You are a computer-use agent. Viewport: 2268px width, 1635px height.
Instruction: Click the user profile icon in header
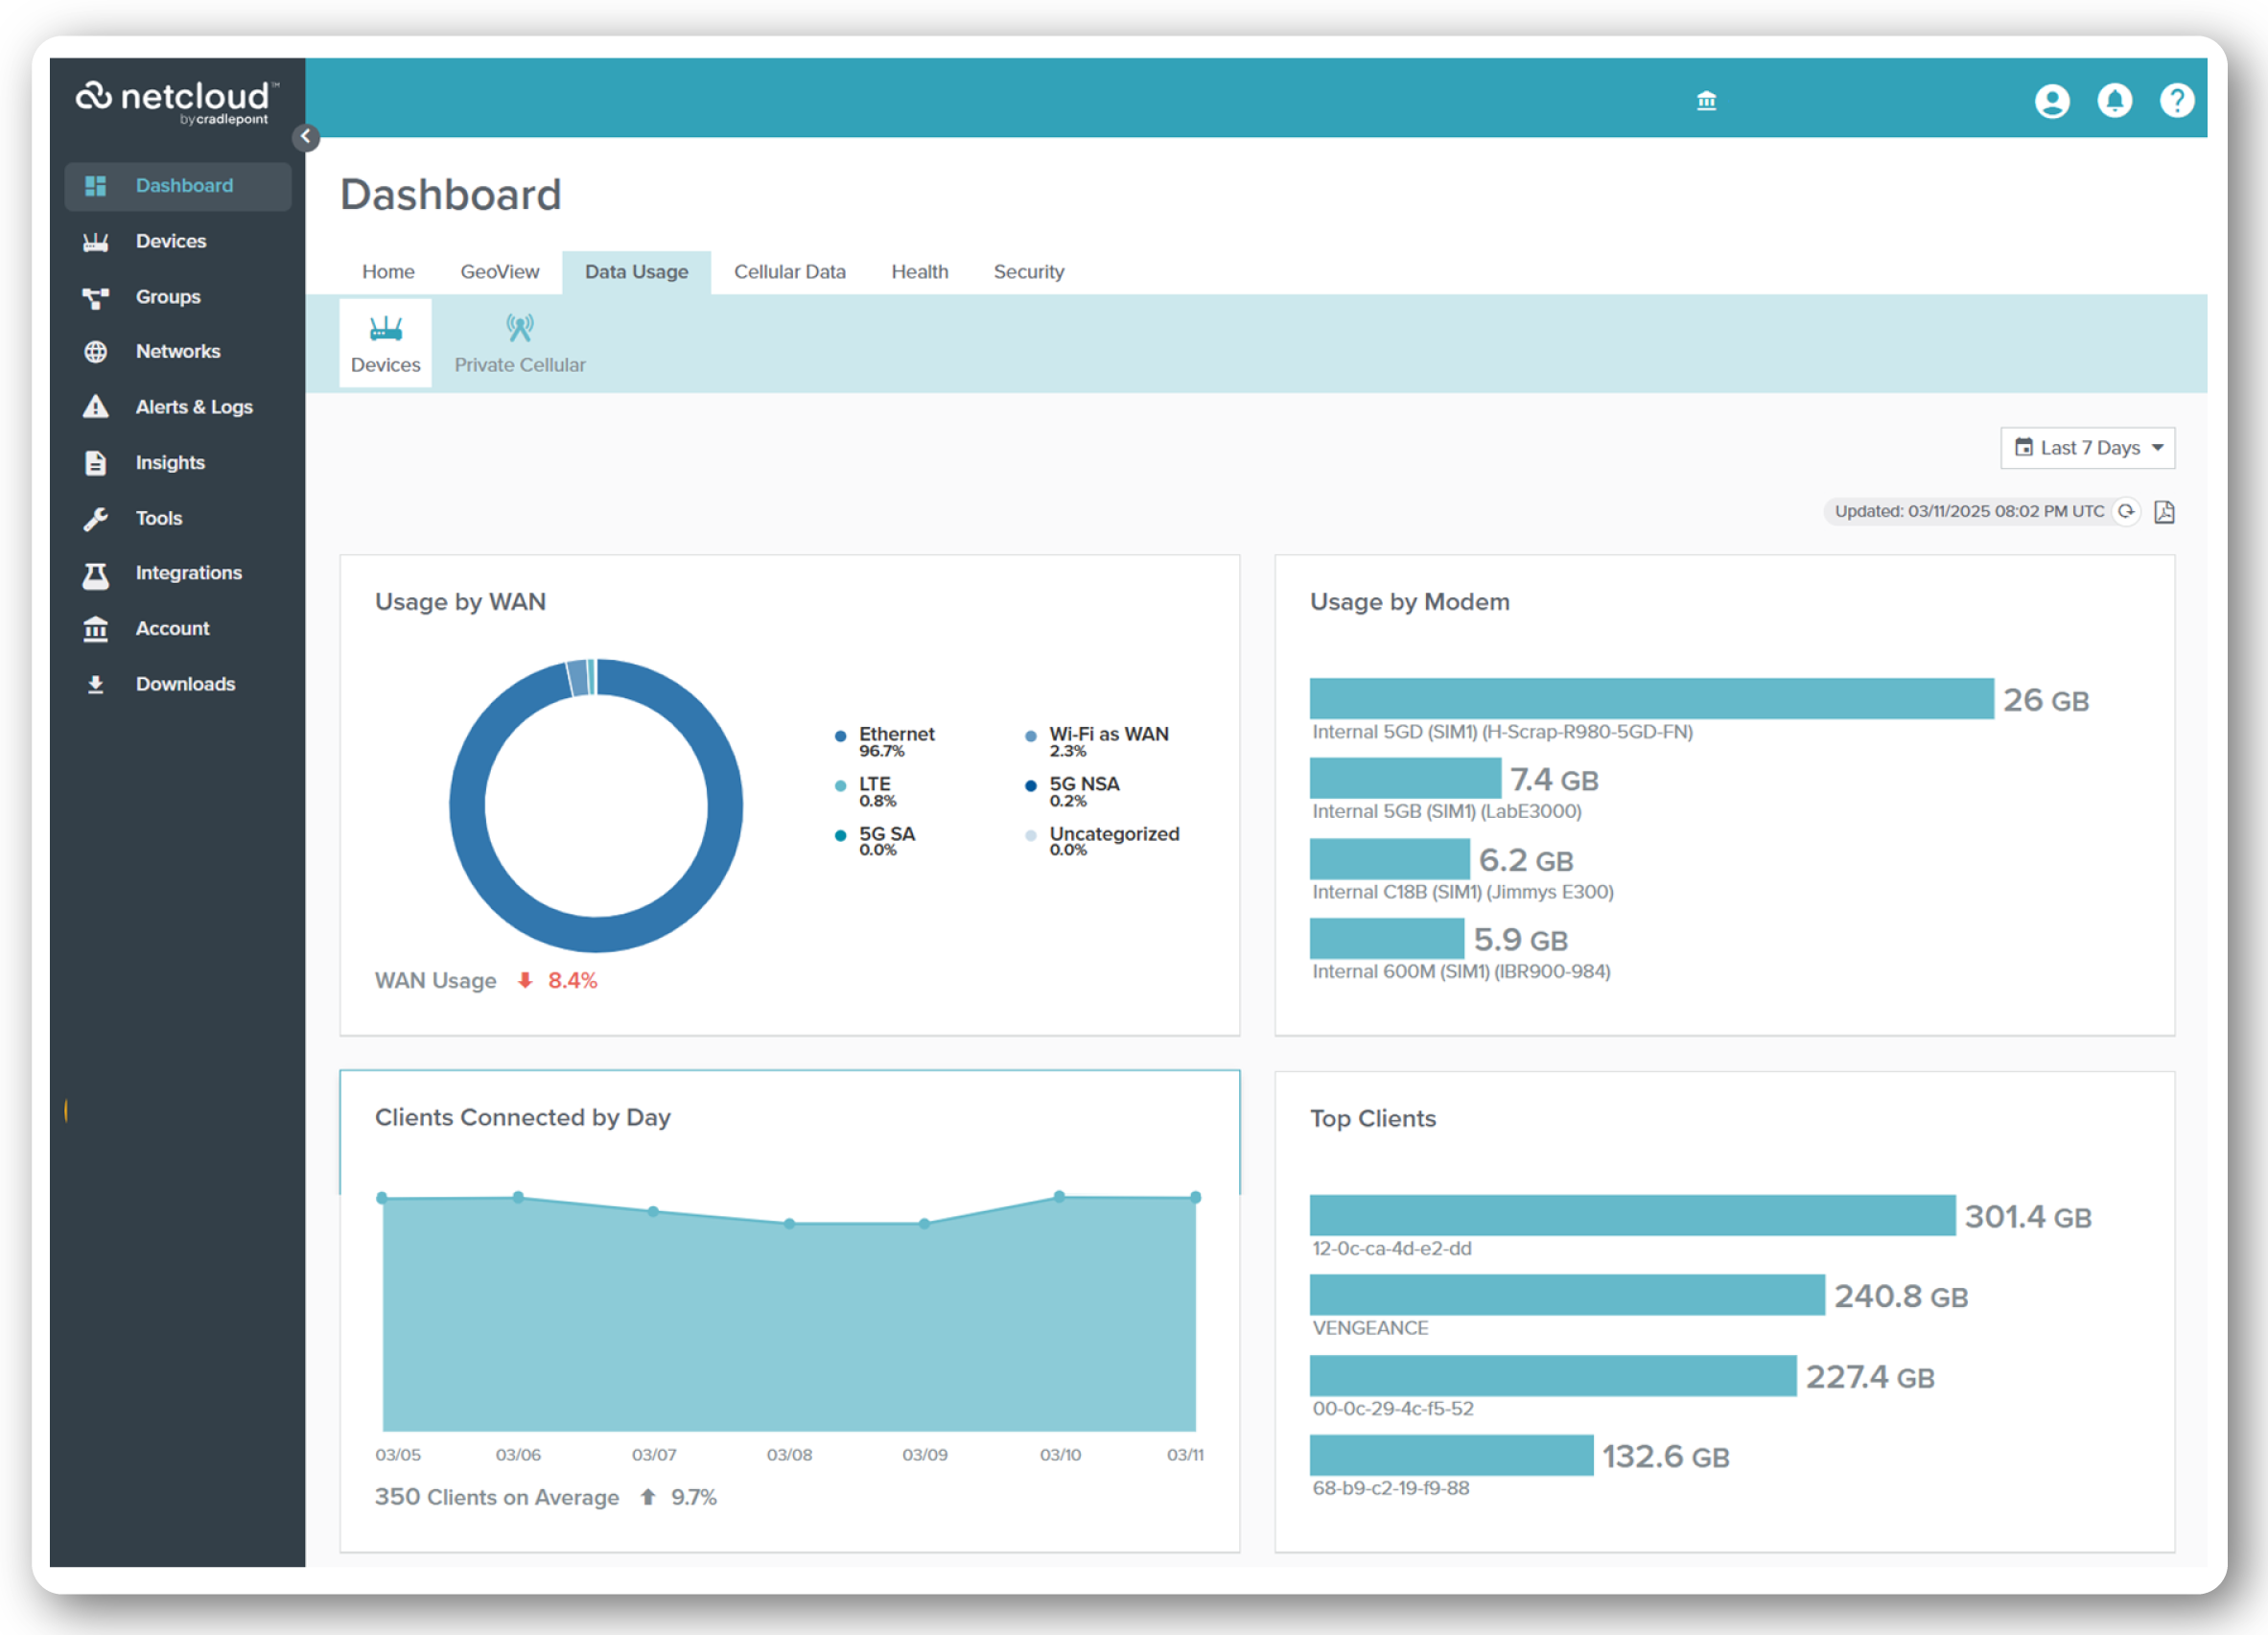pyautogui.click(x=2051, y=101)
